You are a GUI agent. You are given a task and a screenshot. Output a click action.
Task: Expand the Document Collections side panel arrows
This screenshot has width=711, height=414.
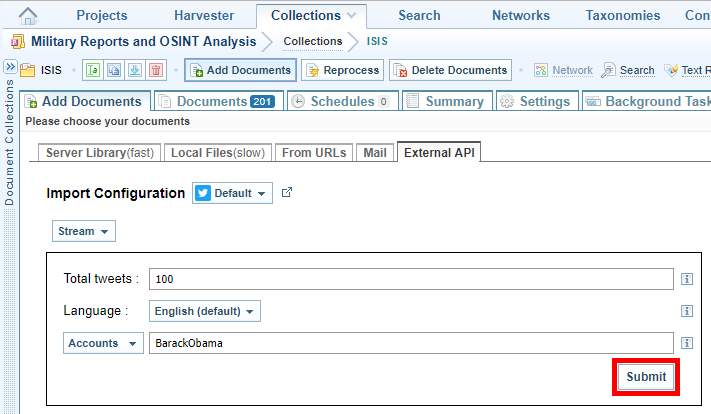click(9, 68)
